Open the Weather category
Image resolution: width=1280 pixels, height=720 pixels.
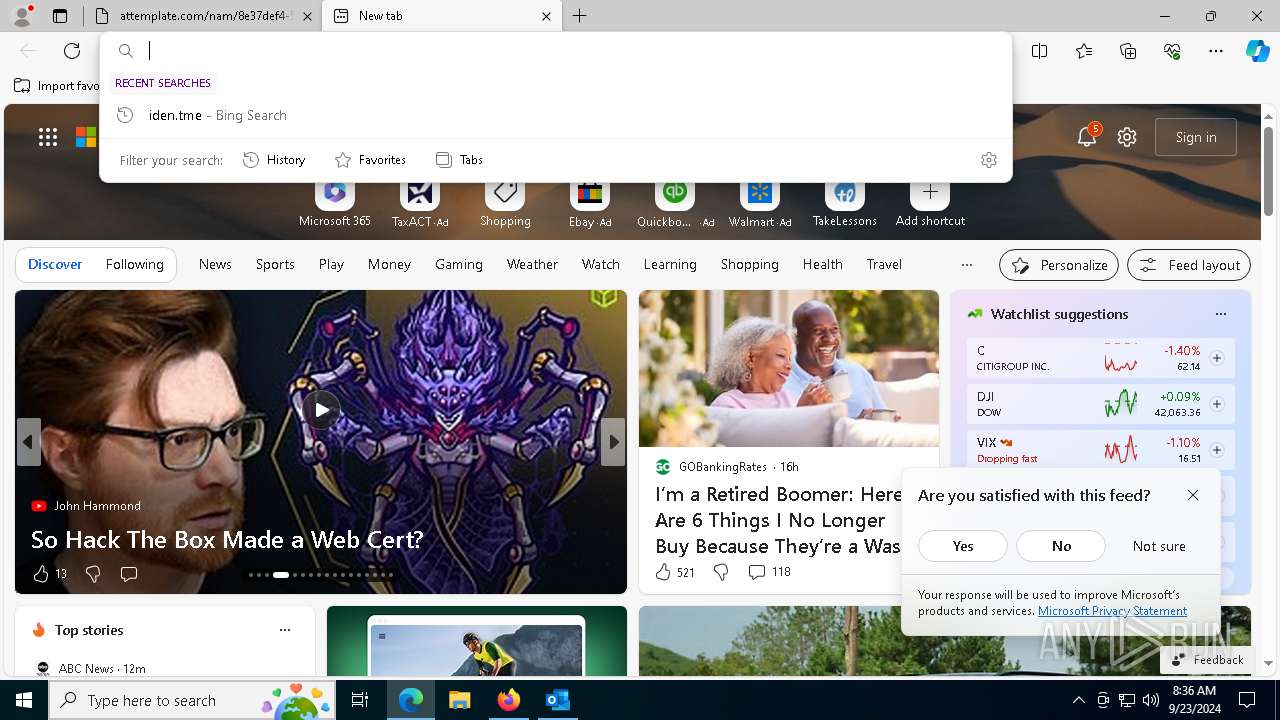pyautogui.click(x=532, y=264)
